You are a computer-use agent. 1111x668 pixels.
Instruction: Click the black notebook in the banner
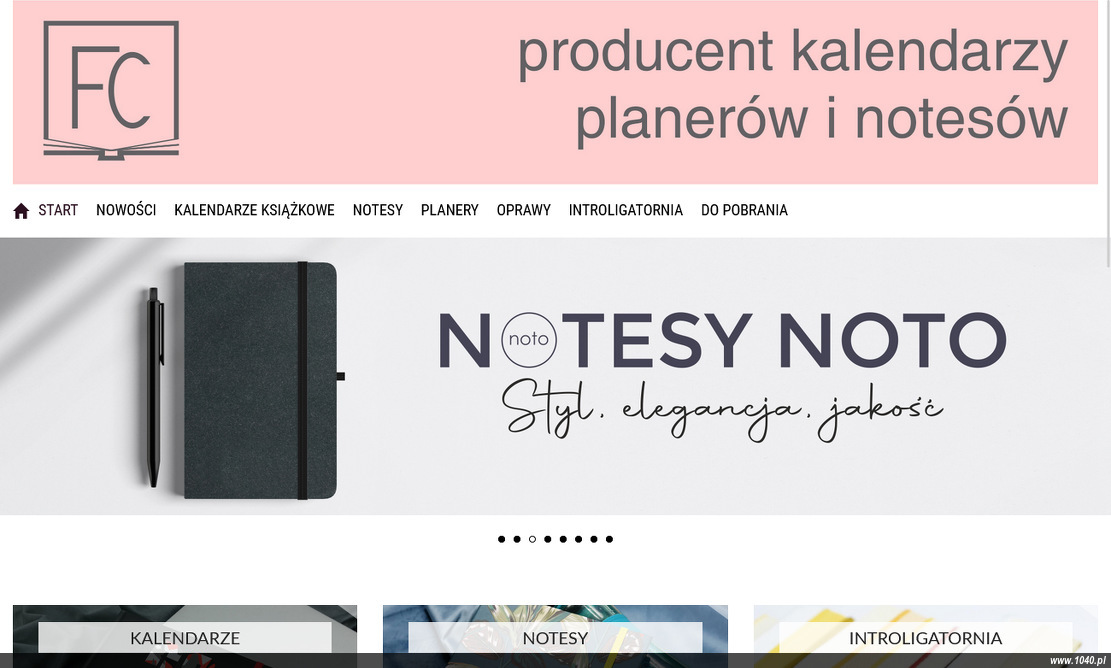261,380
